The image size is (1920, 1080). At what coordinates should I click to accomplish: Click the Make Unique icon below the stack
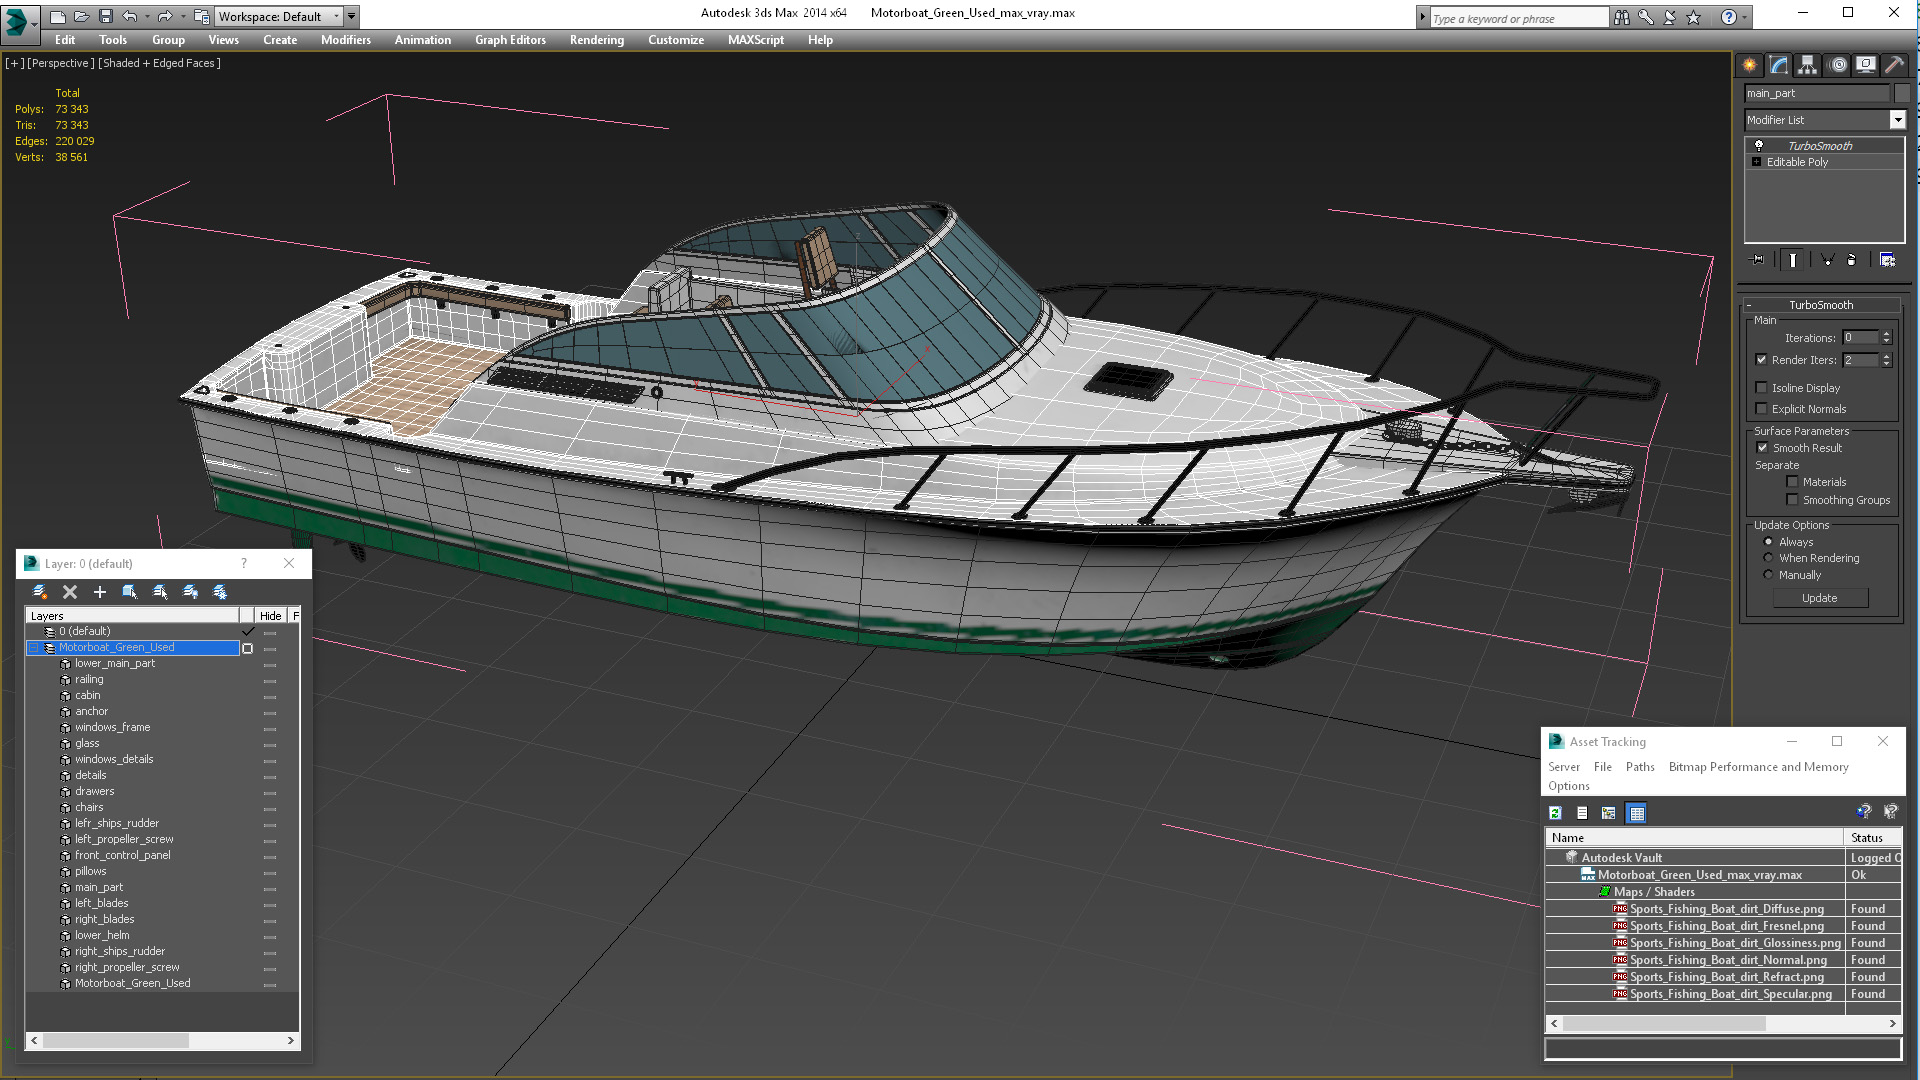click(1827, 260)
